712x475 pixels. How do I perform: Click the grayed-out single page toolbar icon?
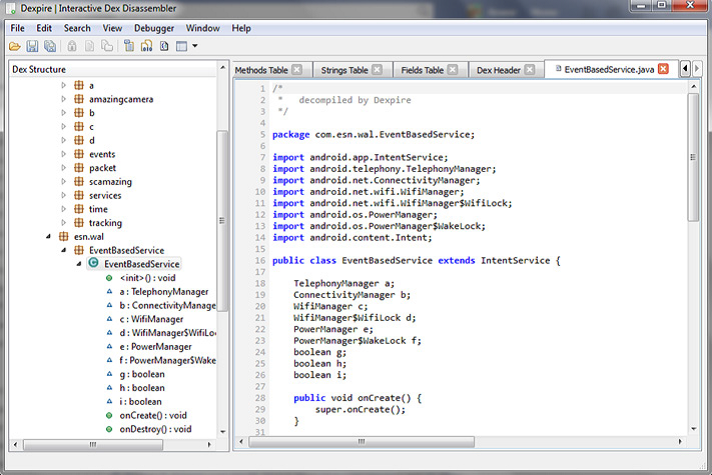(x=89, y=46)
